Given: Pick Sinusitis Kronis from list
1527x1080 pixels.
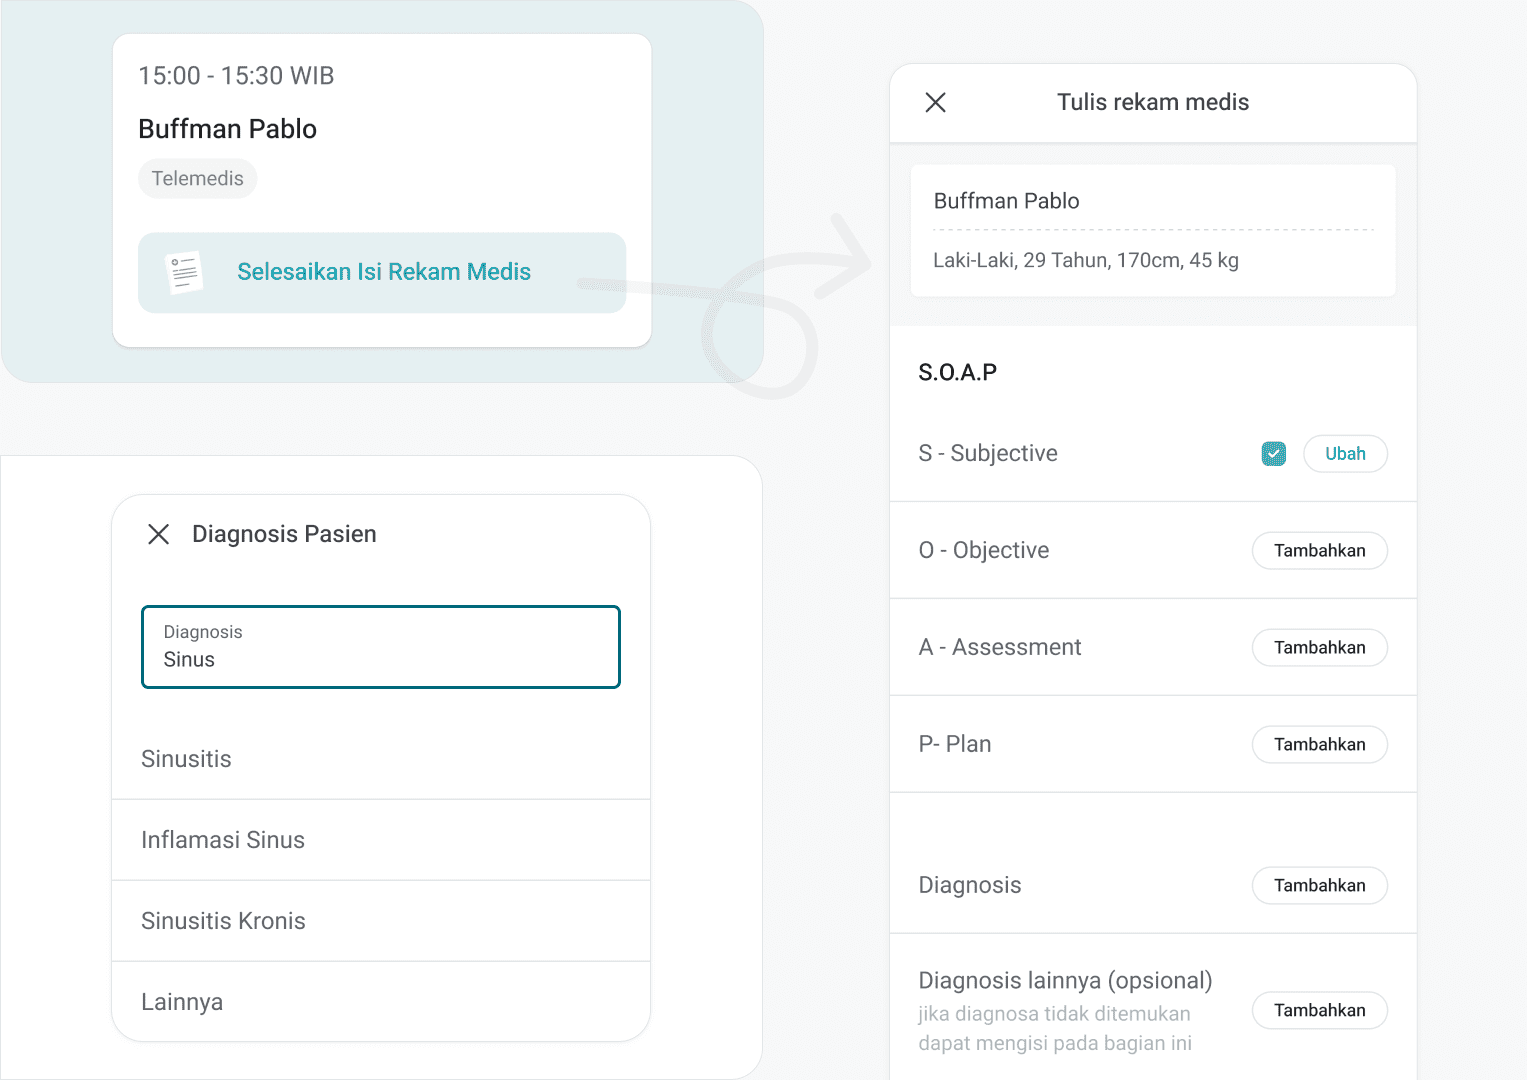Looking at the screenshot, I should pyautogui.click(x=224, y=921).
